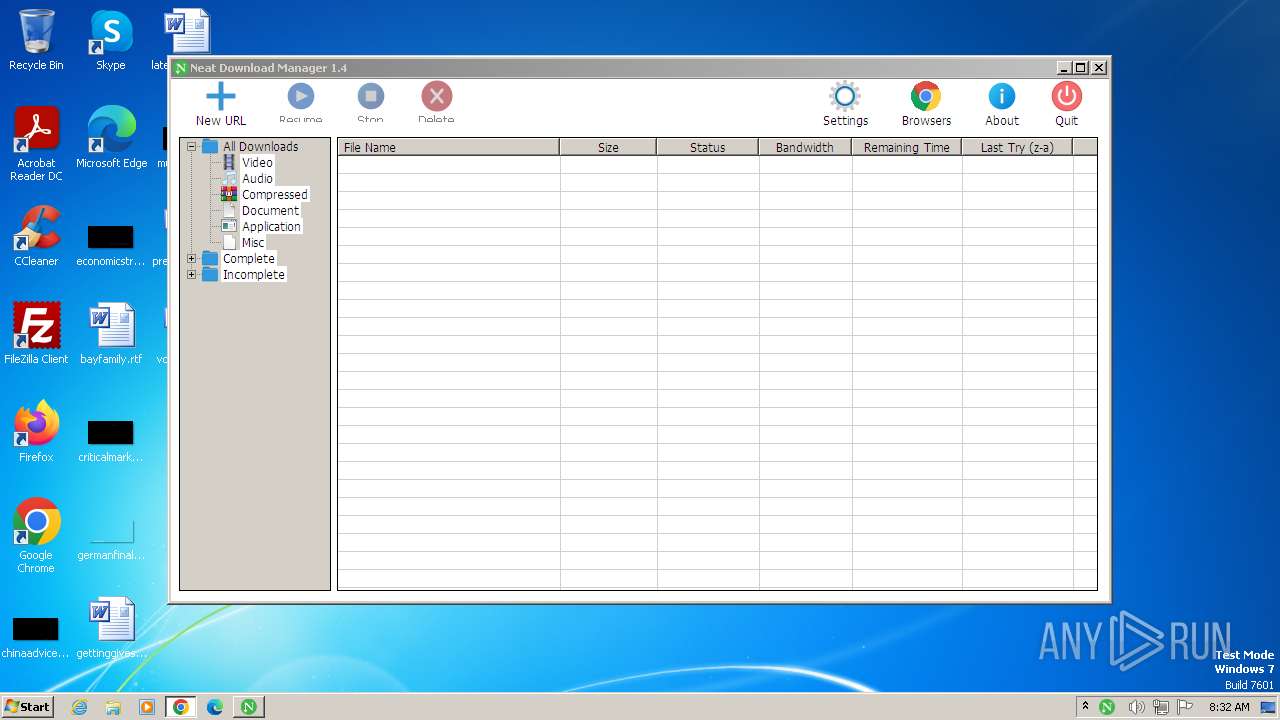Screen dimensions: 1280x720
Task: Select the FileZilla Client desktop shortcut
Action: pyautogui.click(x=36, y=333)
